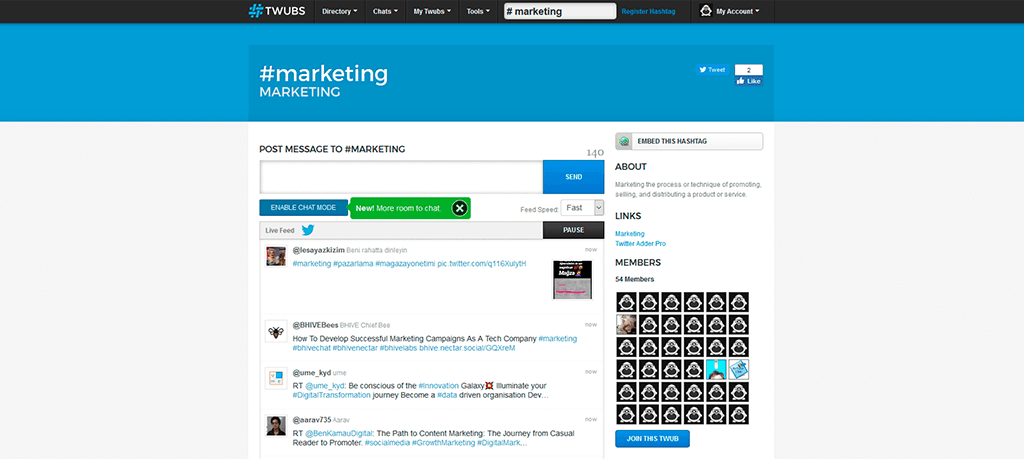Click the #pazarlama hashtag link
Viewport: 1024px width, 459px height.
click(x=353, y=264)
